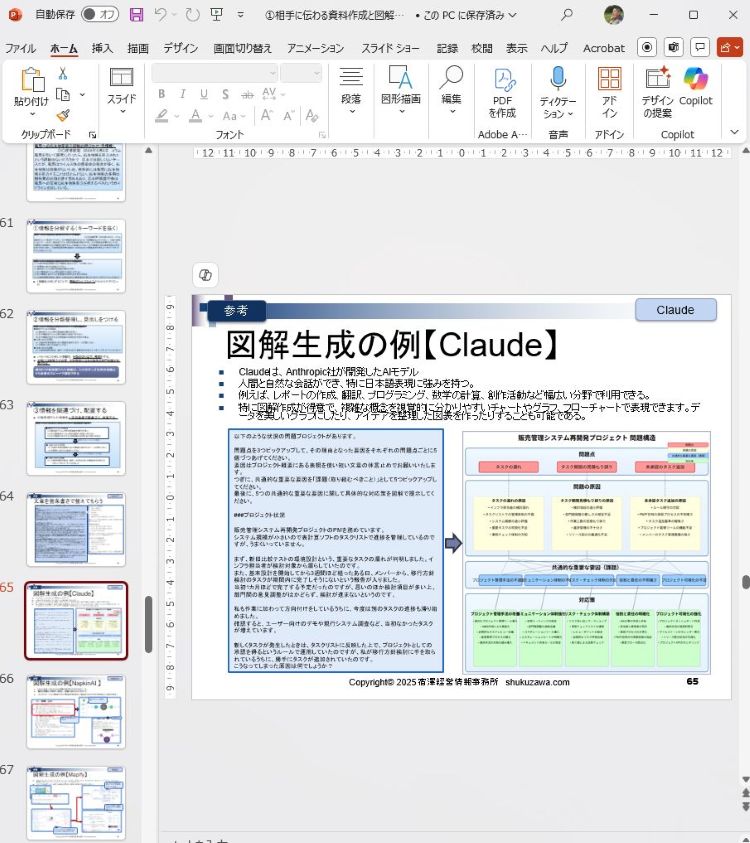Toggle text Shadow formatting

pyautogui.click(x=225, y=94)
